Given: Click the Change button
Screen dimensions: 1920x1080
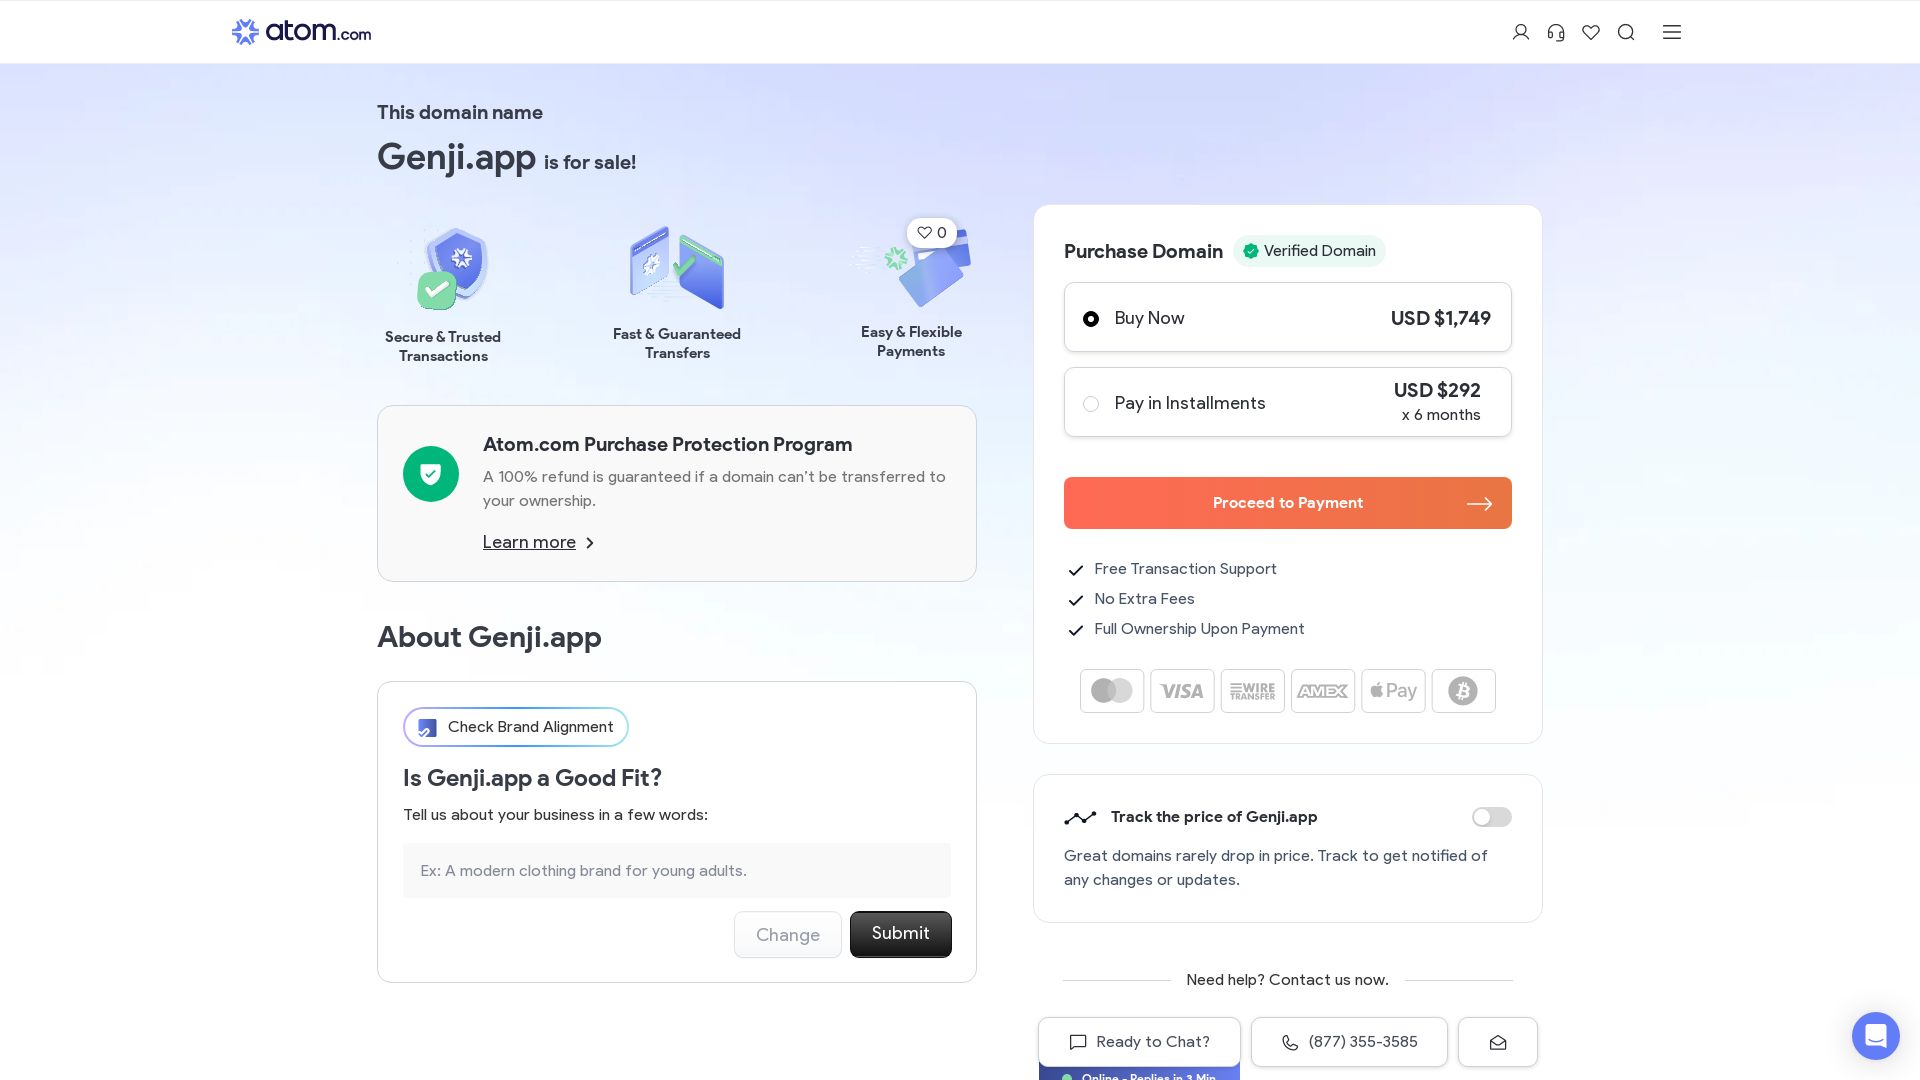Looking at the screenshot, I should coord(787,935).
